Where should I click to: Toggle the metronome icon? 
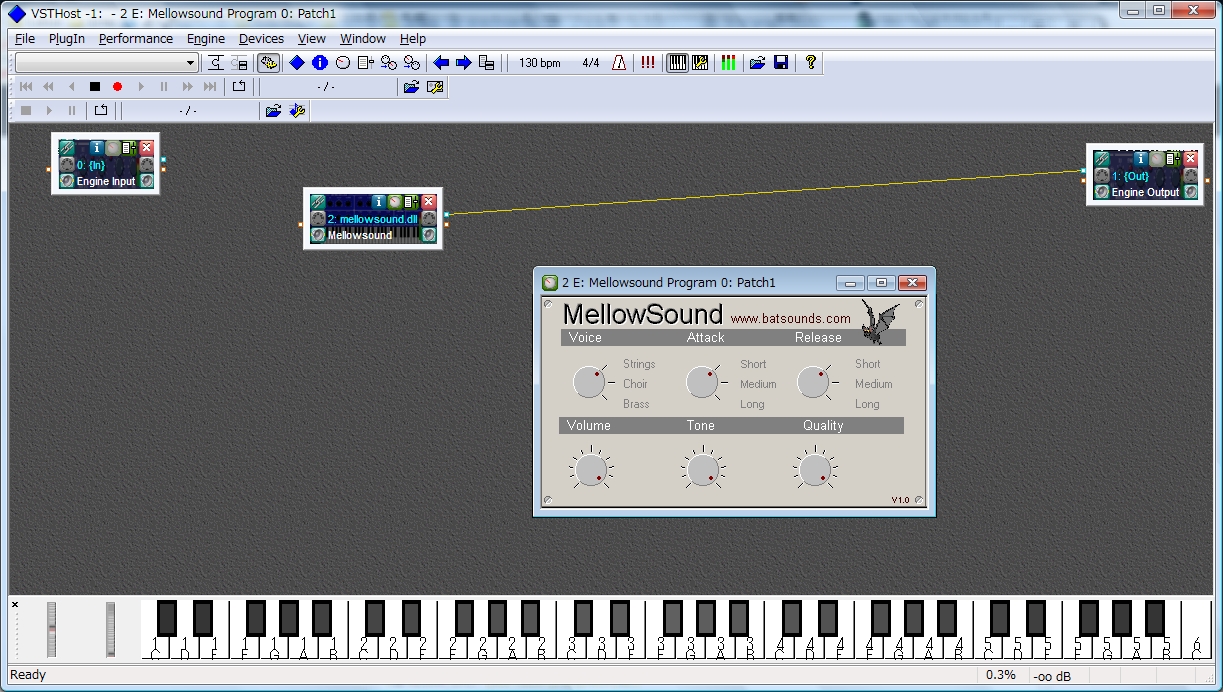(x=619, y=63)
